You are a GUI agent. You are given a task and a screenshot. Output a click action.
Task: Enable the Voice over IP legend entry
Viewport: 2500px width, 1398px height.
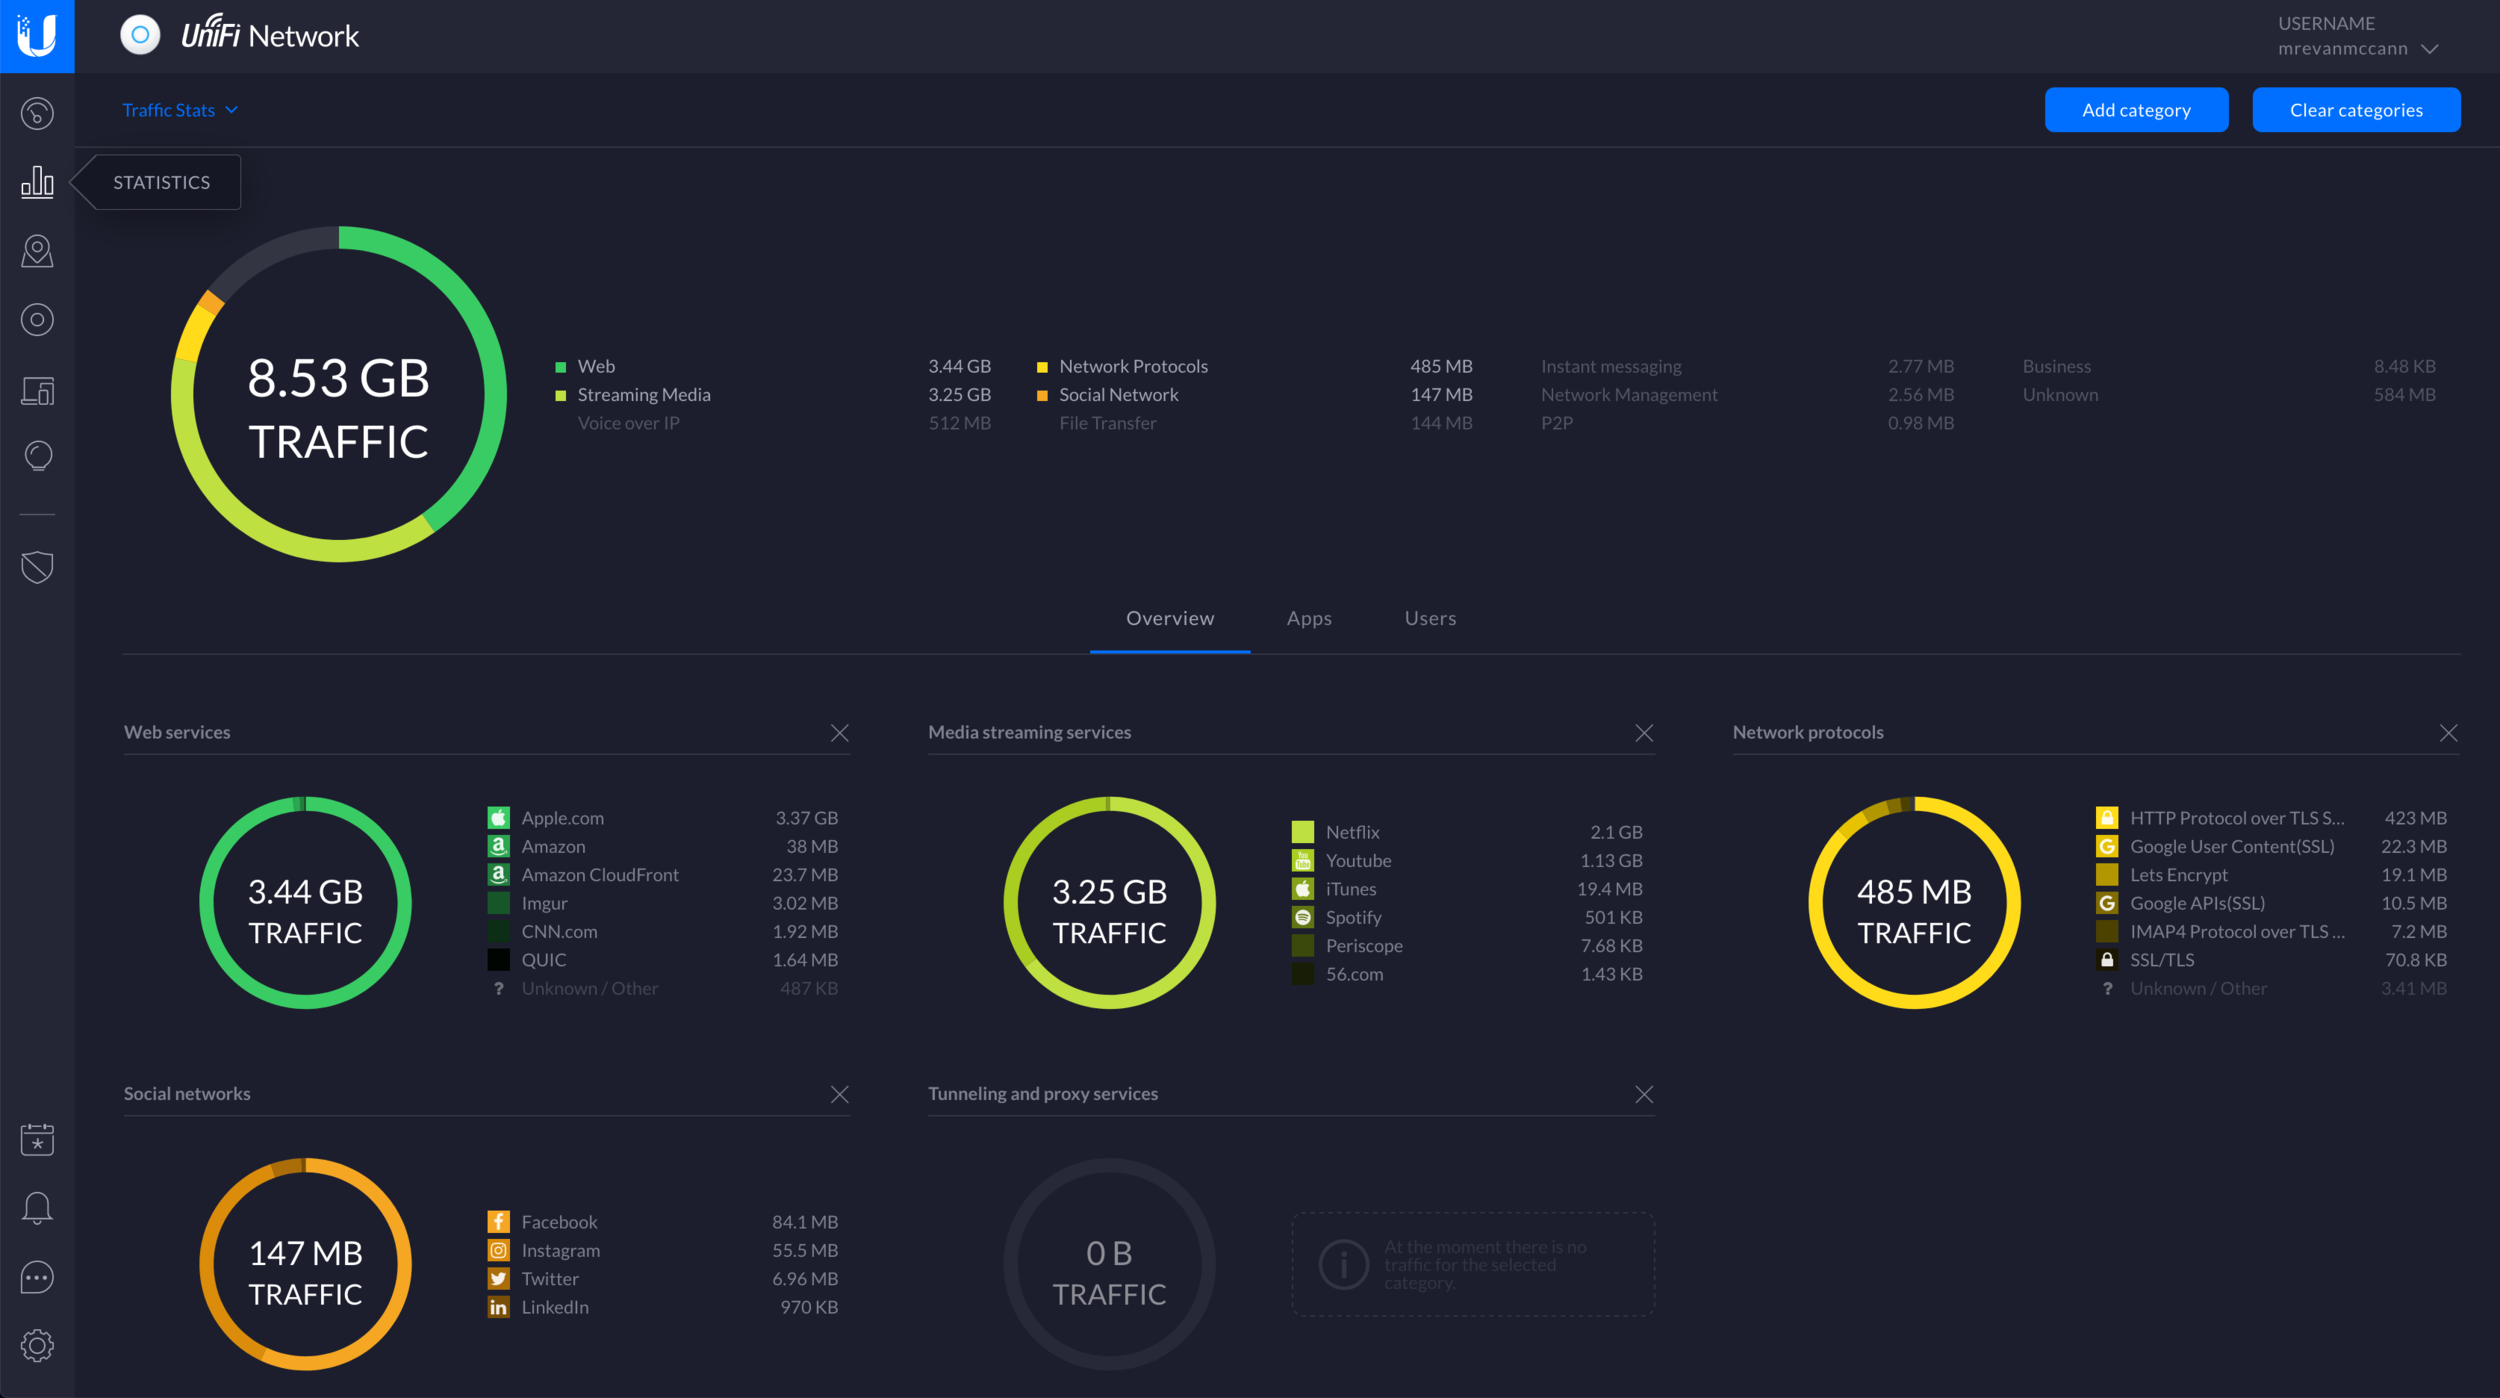coord(773,423)
